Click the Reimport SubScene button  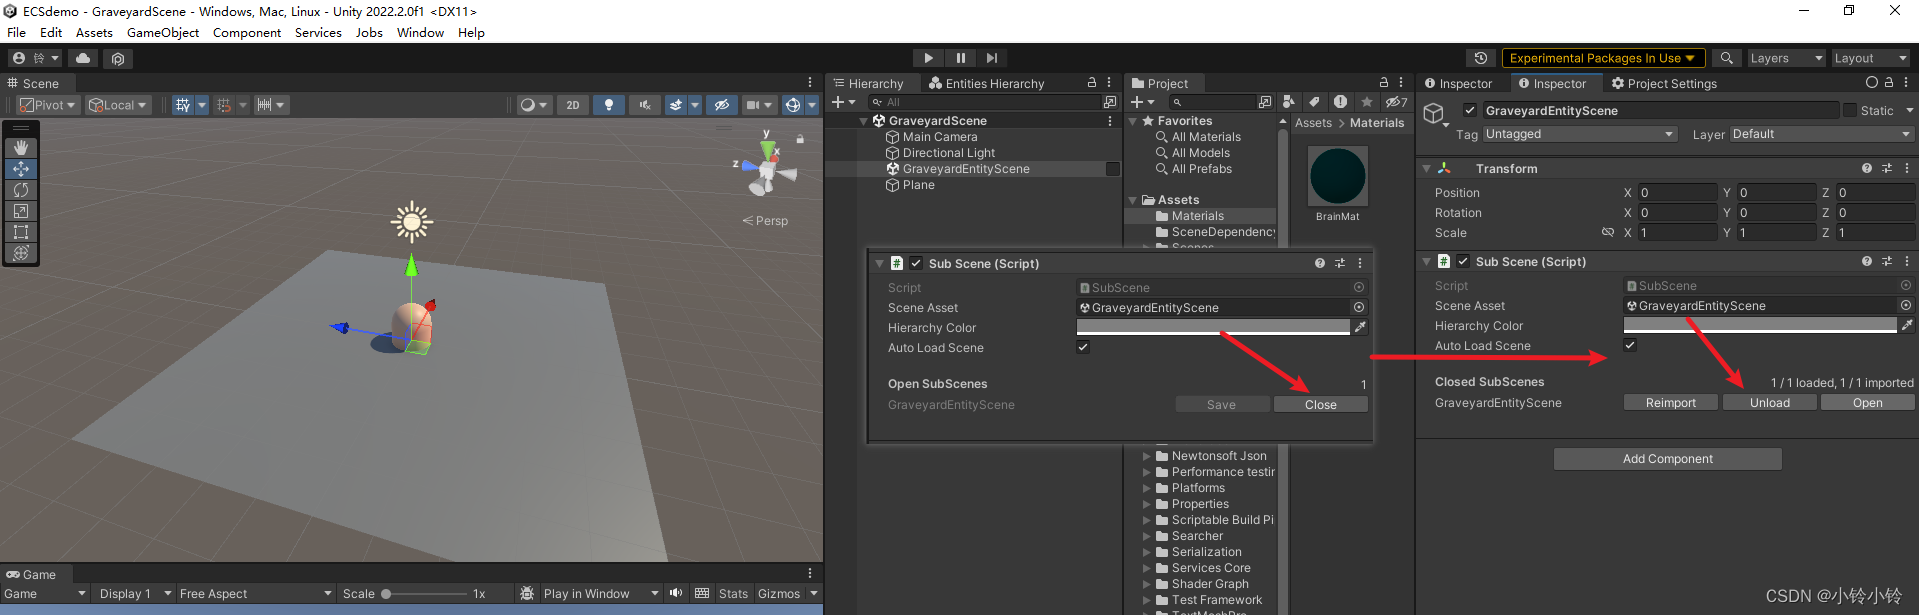coord(1670,403)
